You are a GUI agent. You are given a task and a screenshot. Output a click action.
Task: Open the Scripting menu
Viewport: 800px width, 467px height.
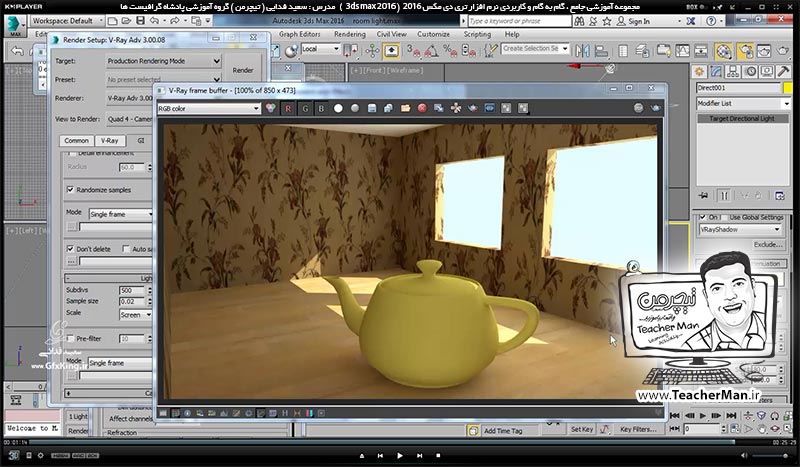click(477, 34)
